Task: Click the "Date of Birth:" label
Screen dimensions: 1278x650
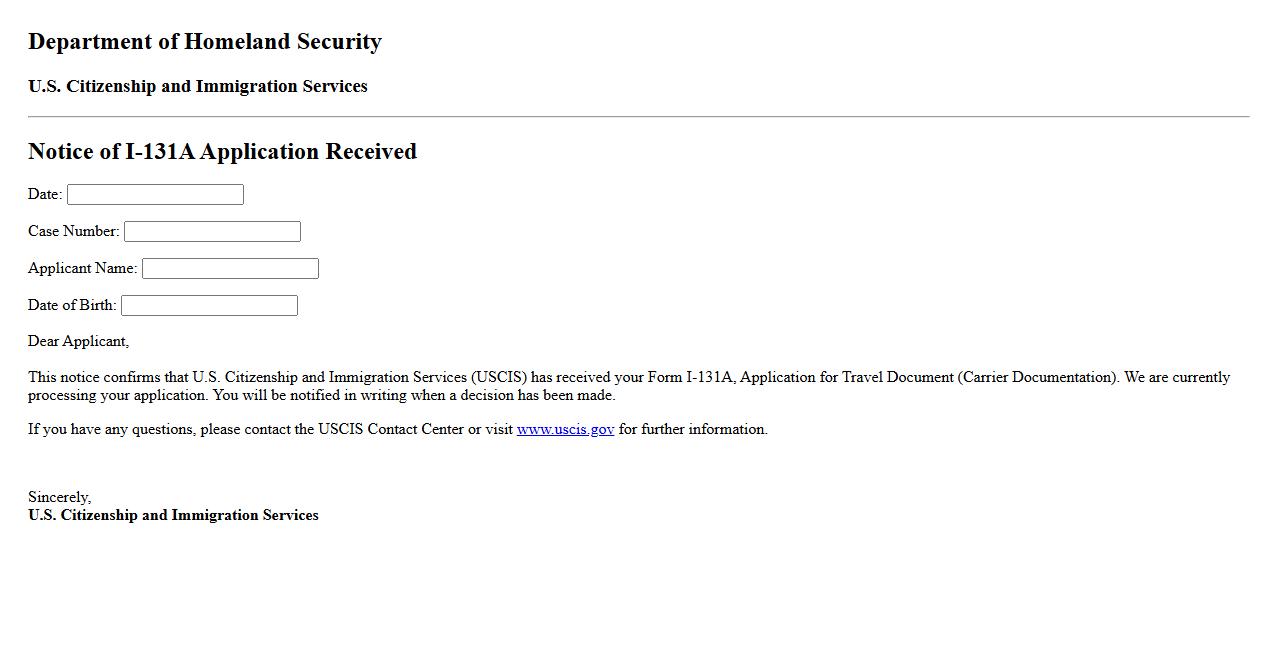Action: pyautogui.click(x=72, y=306)
